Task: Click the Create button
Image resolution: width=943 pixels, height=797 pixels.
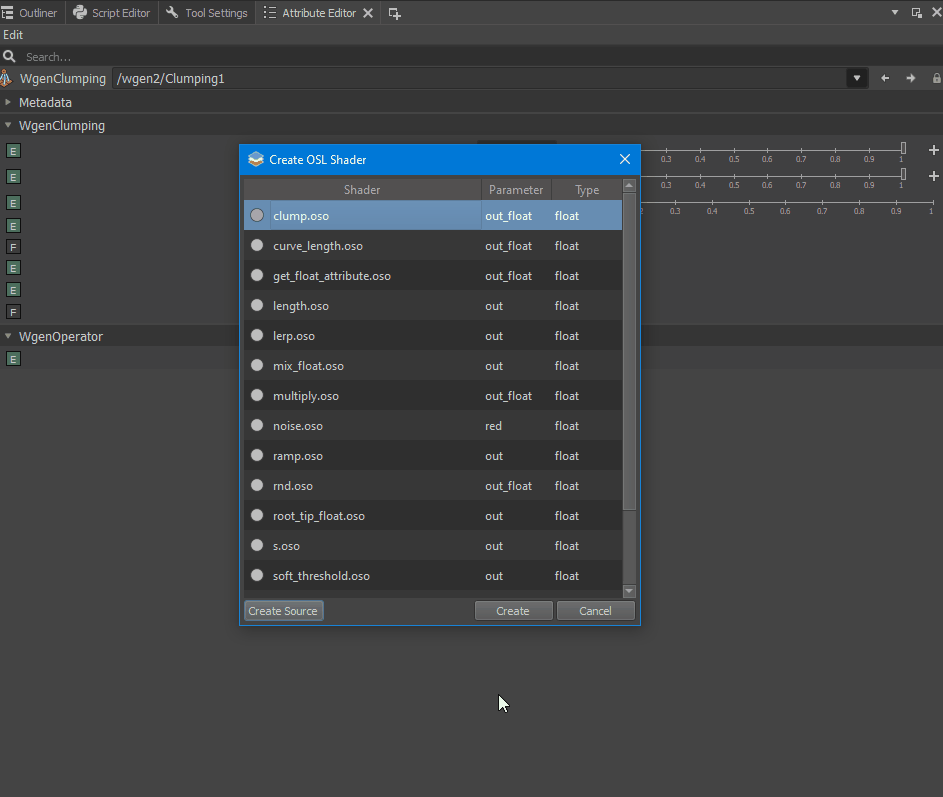Action: pyautogui.click(x=513, y=611)
